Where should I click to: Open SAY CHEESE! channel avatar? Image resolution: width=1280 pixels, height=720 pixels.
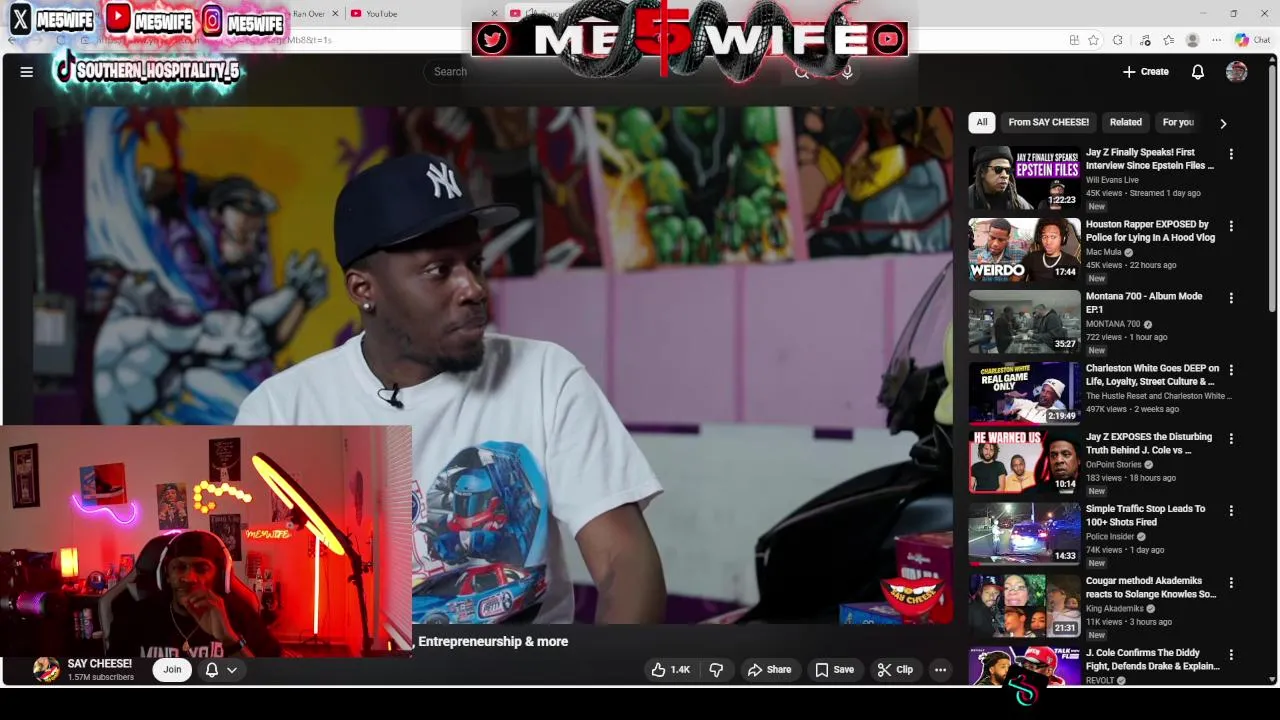[46, 670]
